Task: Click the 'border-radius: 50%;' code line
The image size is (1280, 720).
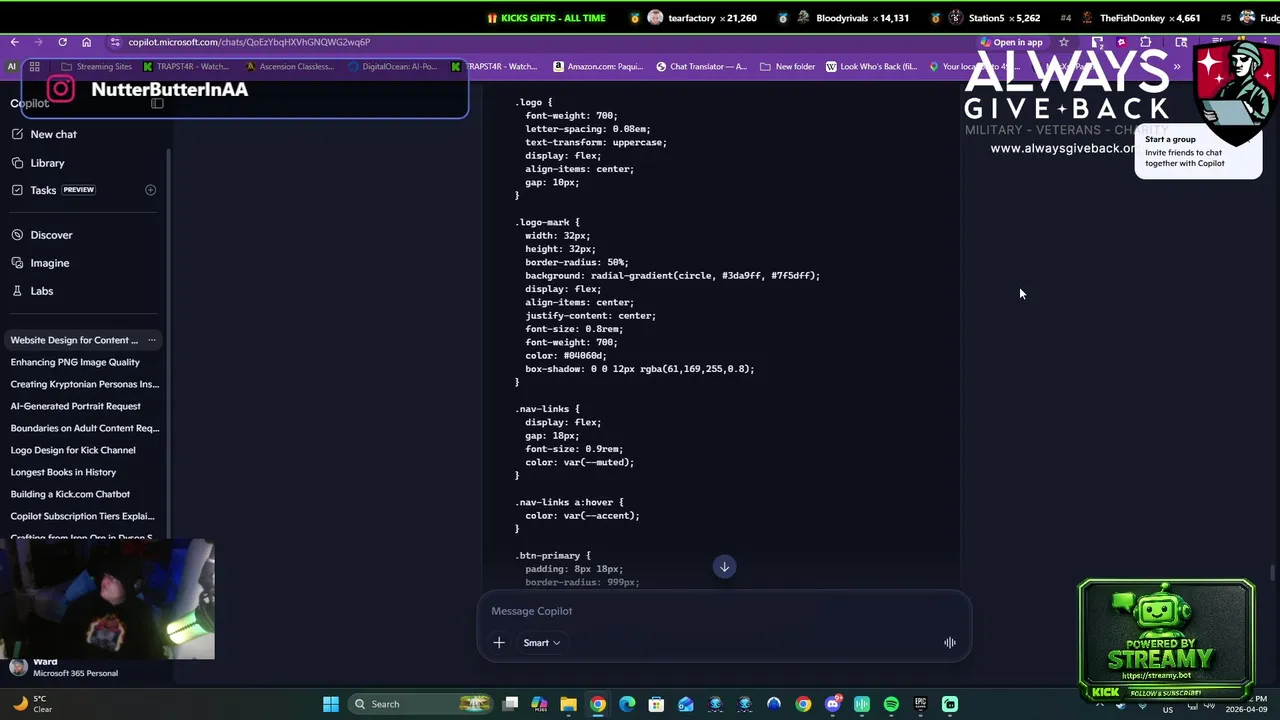Action: (577, 263)
